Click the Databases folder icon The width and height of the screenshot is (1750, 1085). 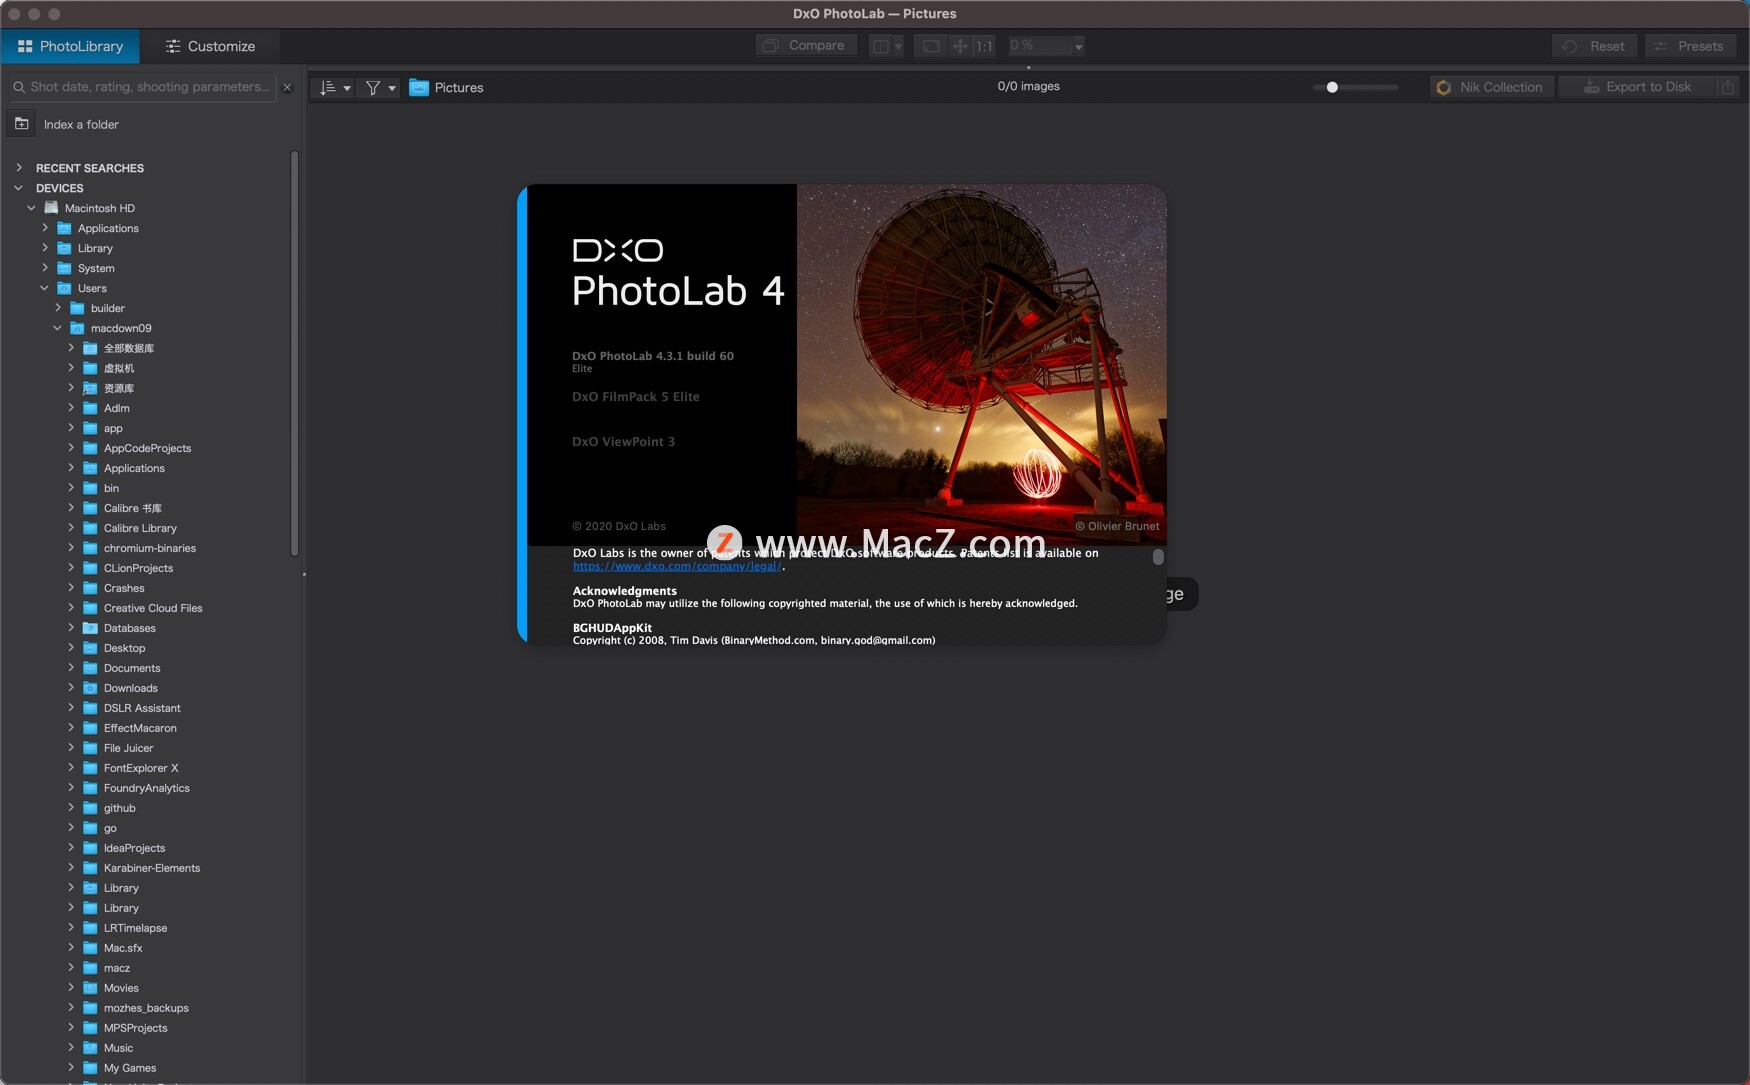[90, 628]
